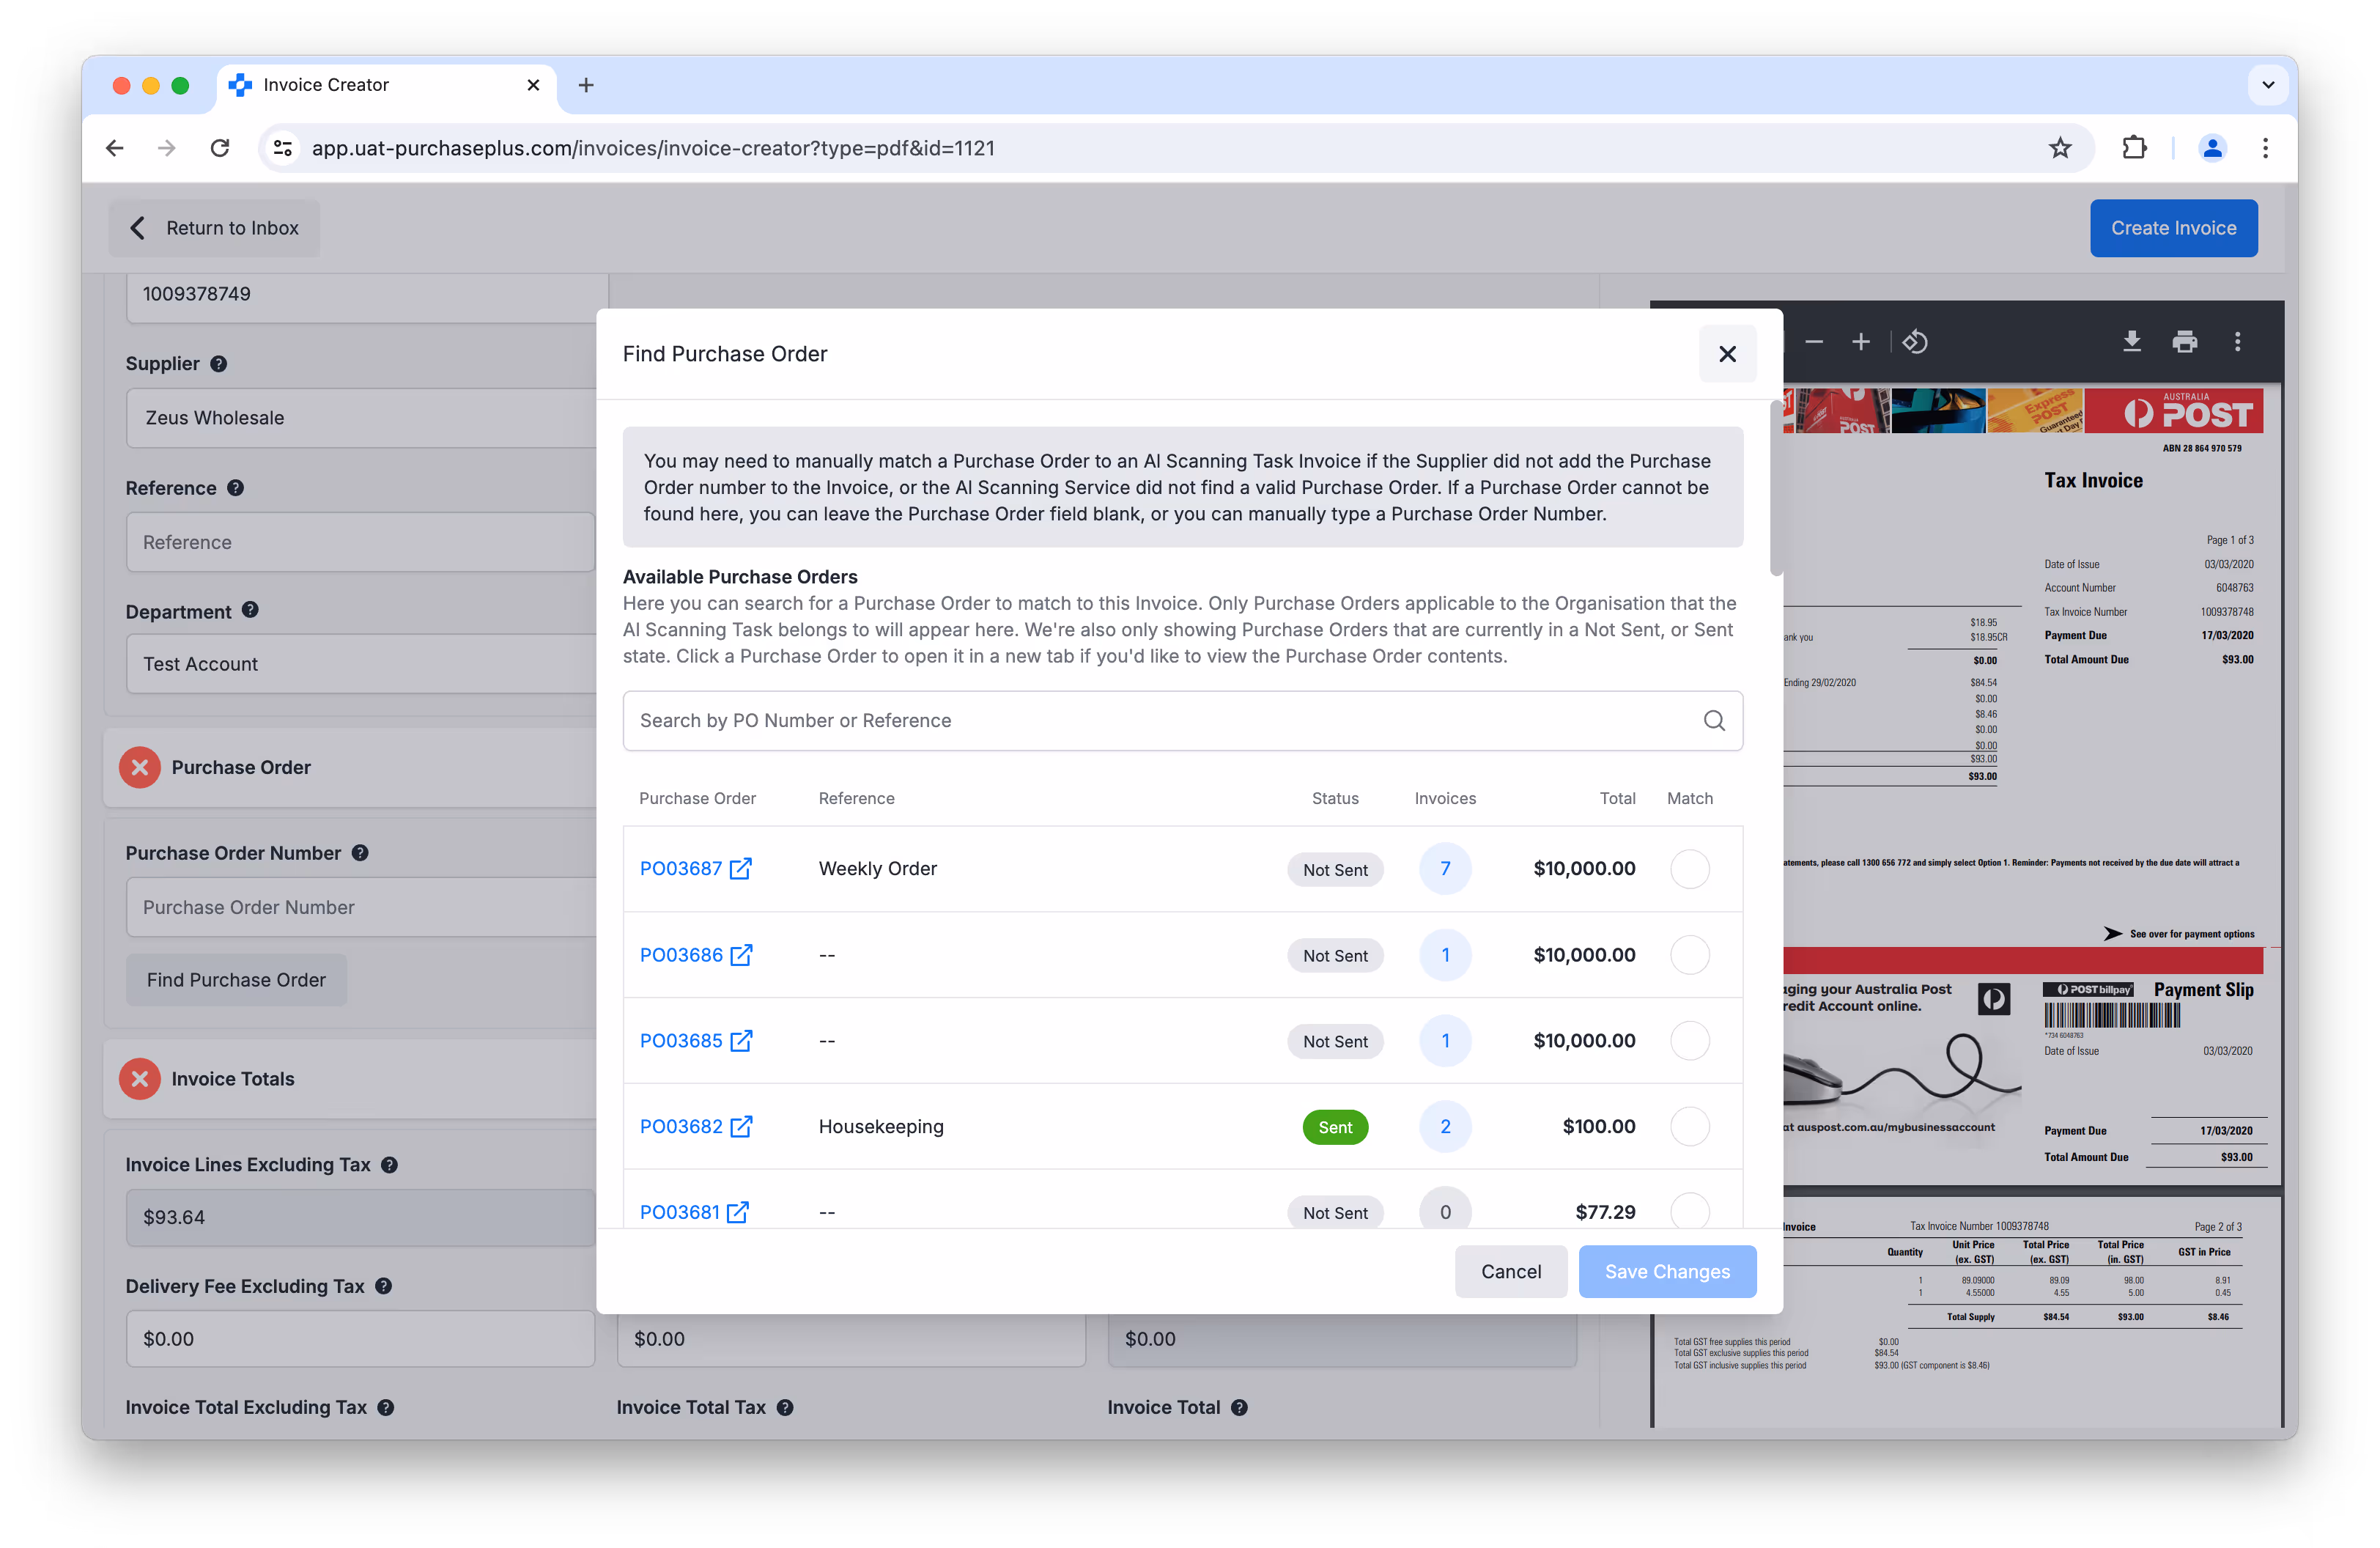Open browser extensions puzzle icon
Screen dimensions: 2380x1548
(2134, 148)
